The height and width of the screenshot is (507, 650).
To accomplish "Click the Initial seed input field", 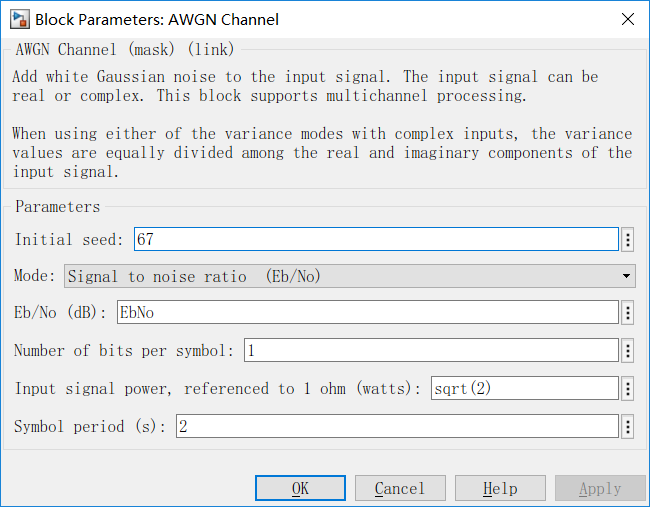I will click(376, 239).
